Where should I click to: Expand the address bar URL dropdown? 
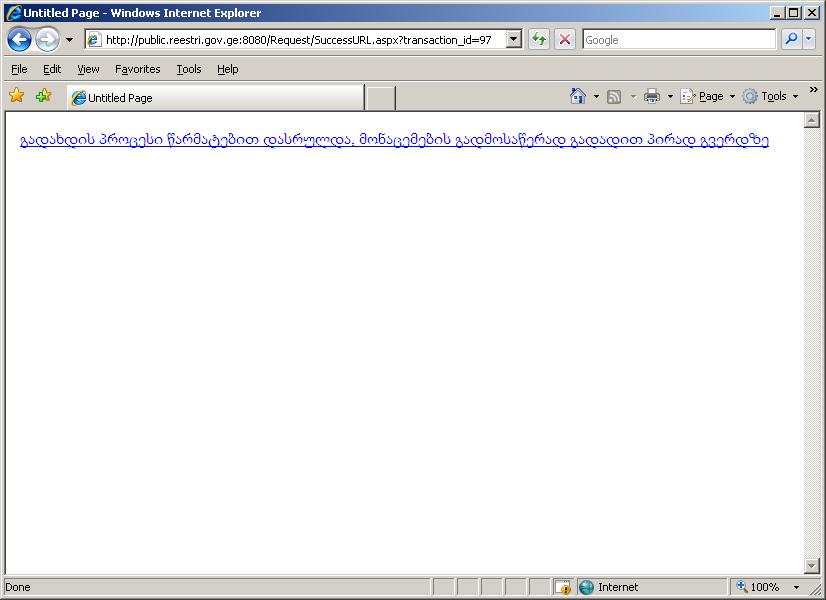[x=514, y=40]
